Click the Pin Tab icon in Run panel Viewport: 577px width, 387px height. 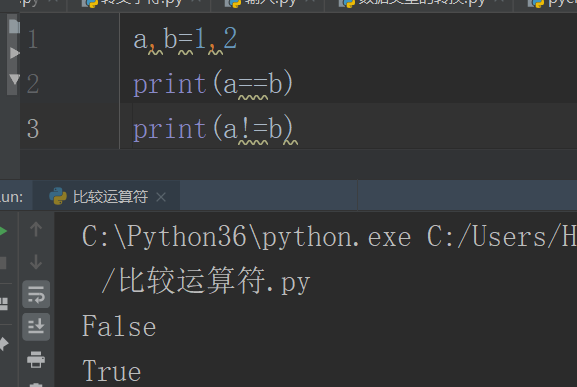tap(3, 344)
